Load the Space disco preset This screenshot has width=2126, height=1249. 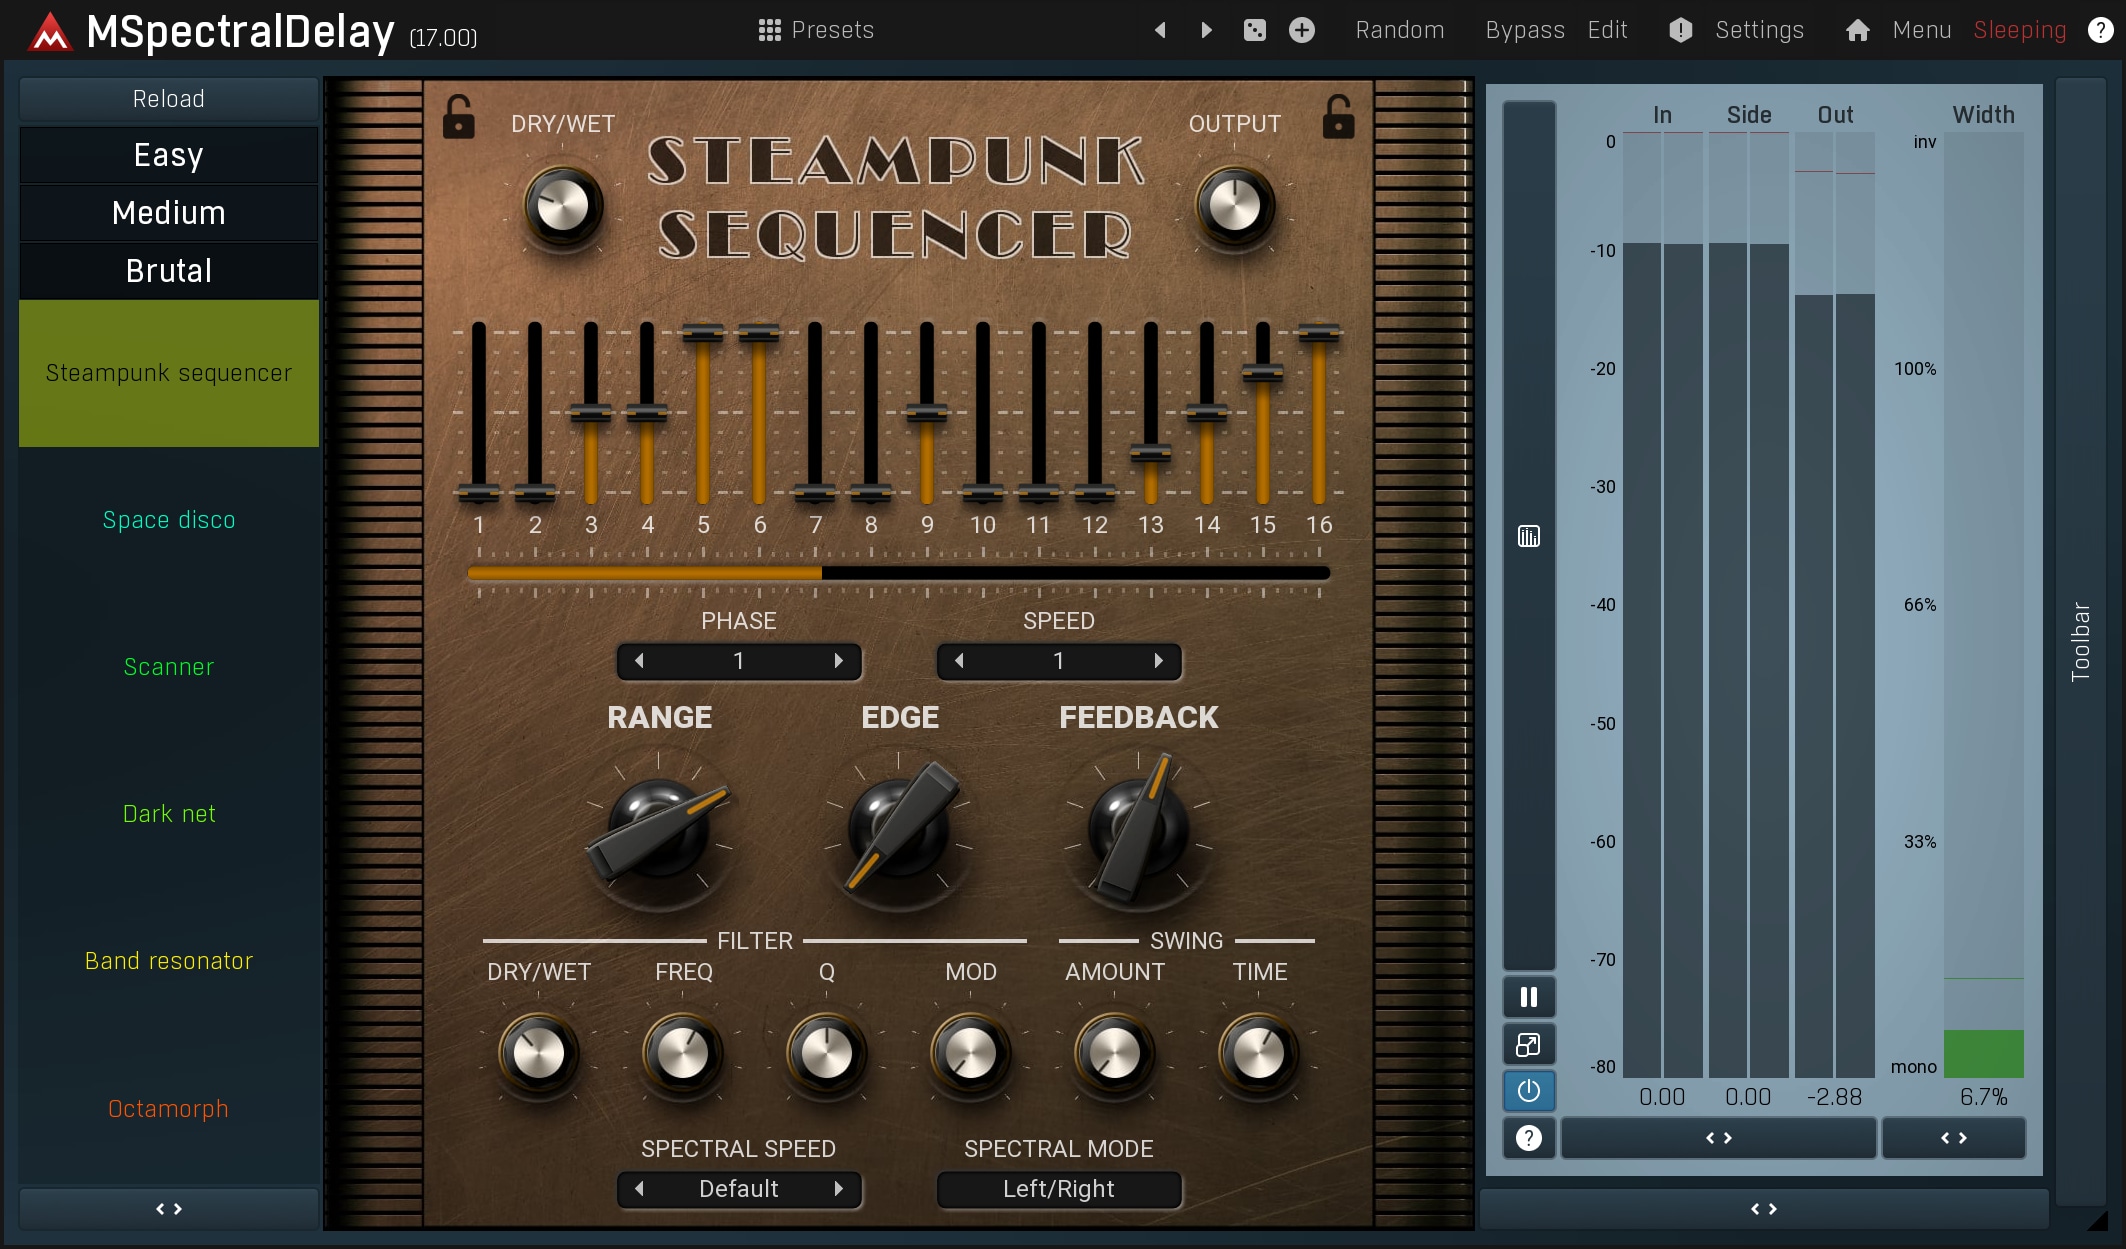pyautogui.click(x=168, y=520)
